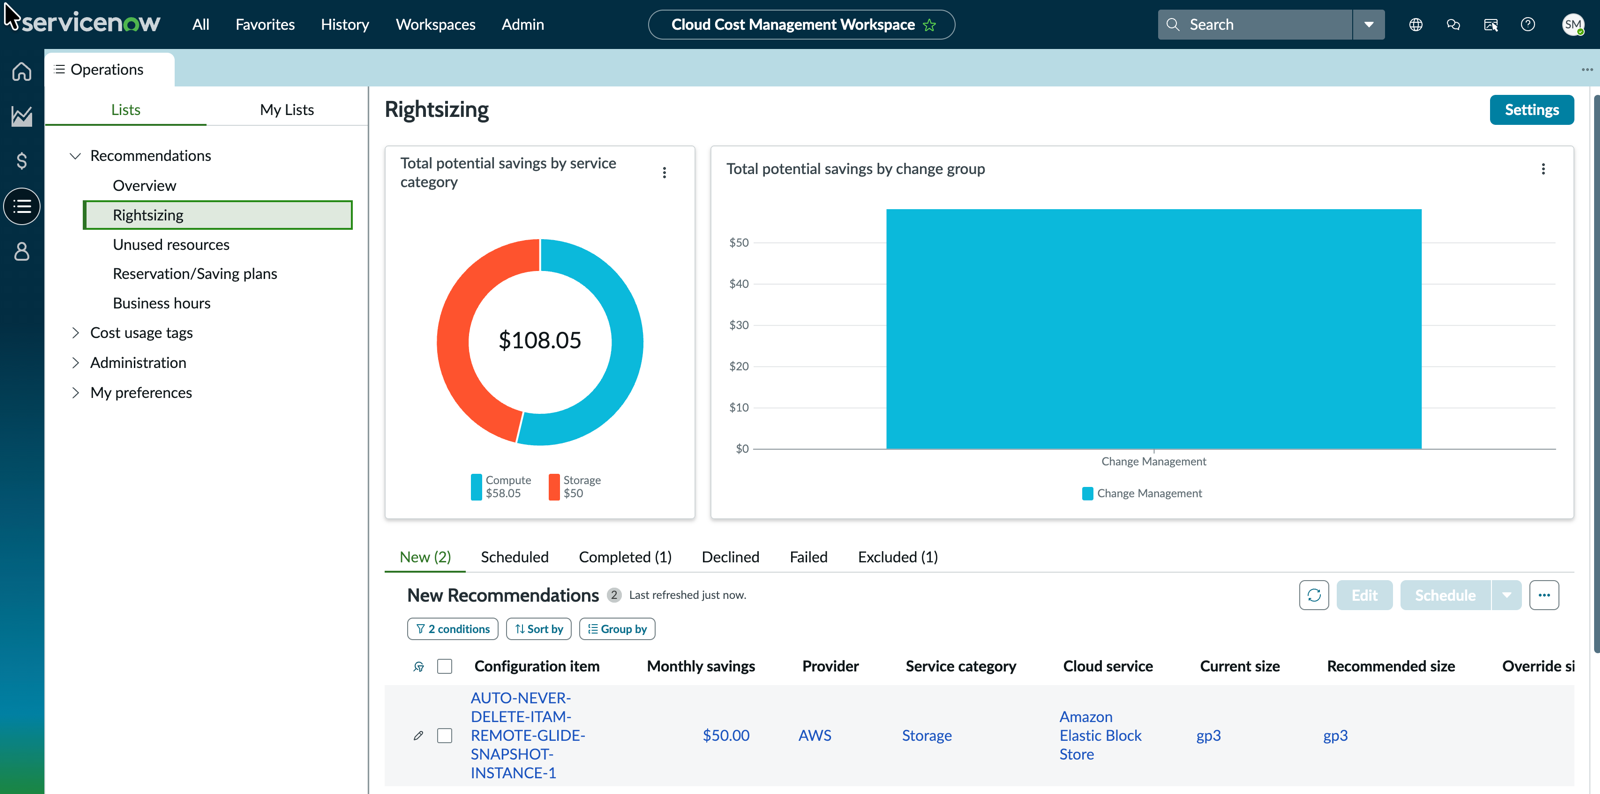Screen dimensions: 1600x794
Task: Open the chat bubbles icon in the top bar
Action: (x=1453, y=24)
